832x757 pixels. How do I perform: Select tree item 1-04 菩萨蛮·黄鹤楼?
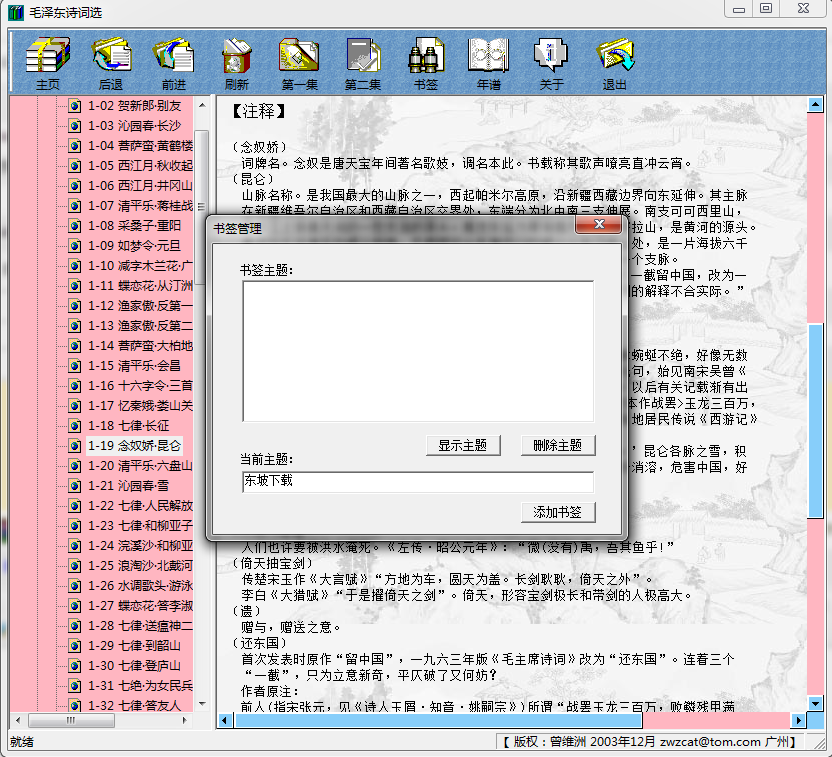click(x=140, y=146)
